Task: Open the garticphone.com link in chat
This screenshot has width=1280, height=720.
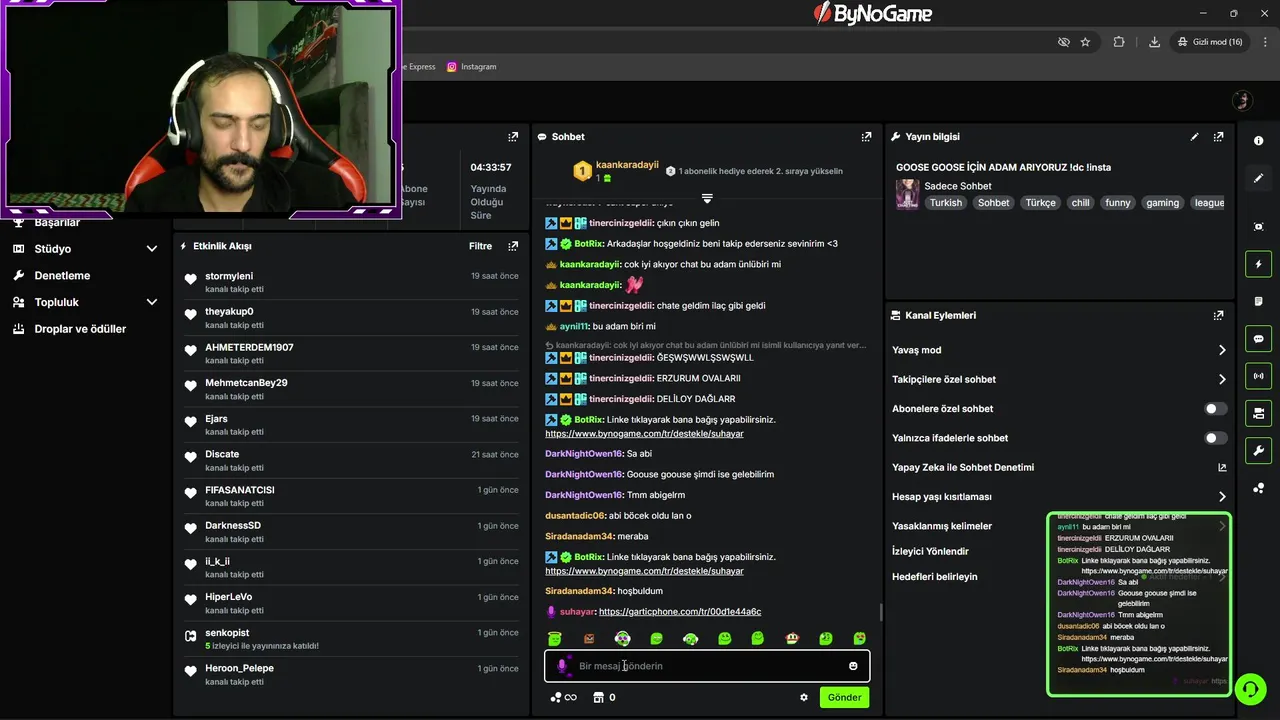Action: click(x=680, y=612)
